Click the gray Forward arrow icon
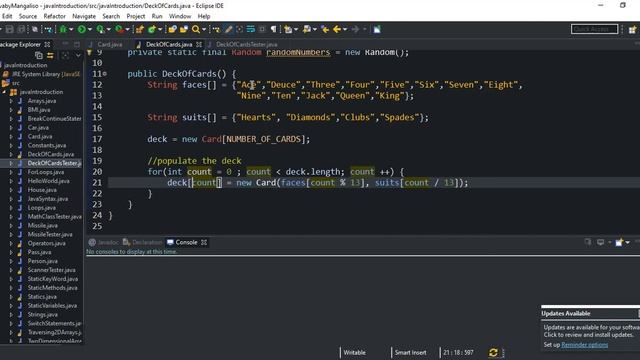This screenshot has height=360, width=640. pyautogui.click(x=356, y=29)
